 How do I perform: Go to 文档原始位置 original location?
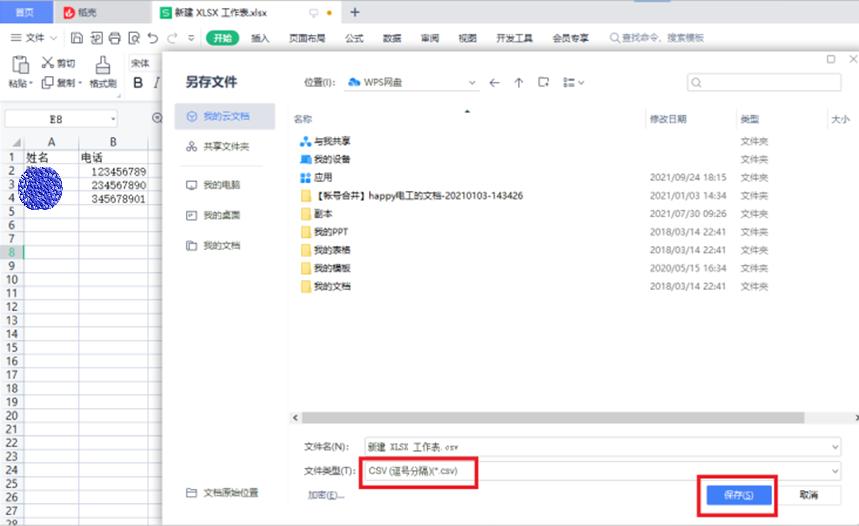click(x=222, y=493)
